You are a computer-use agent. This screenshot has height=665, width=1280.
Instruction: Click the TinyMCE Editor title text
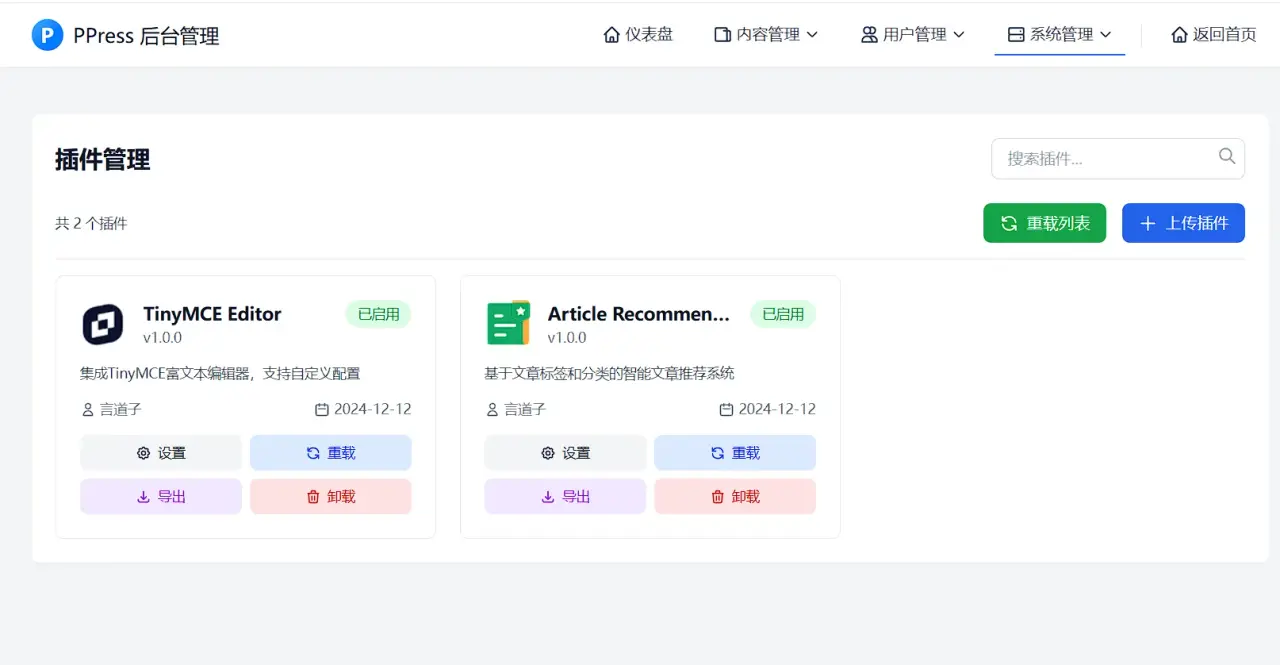point(212,314)
